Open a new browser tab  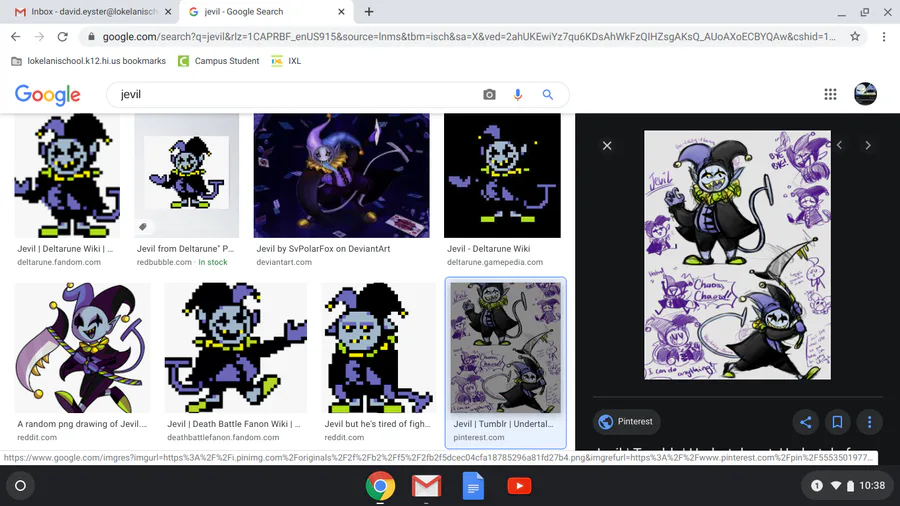tap(368, 11)
